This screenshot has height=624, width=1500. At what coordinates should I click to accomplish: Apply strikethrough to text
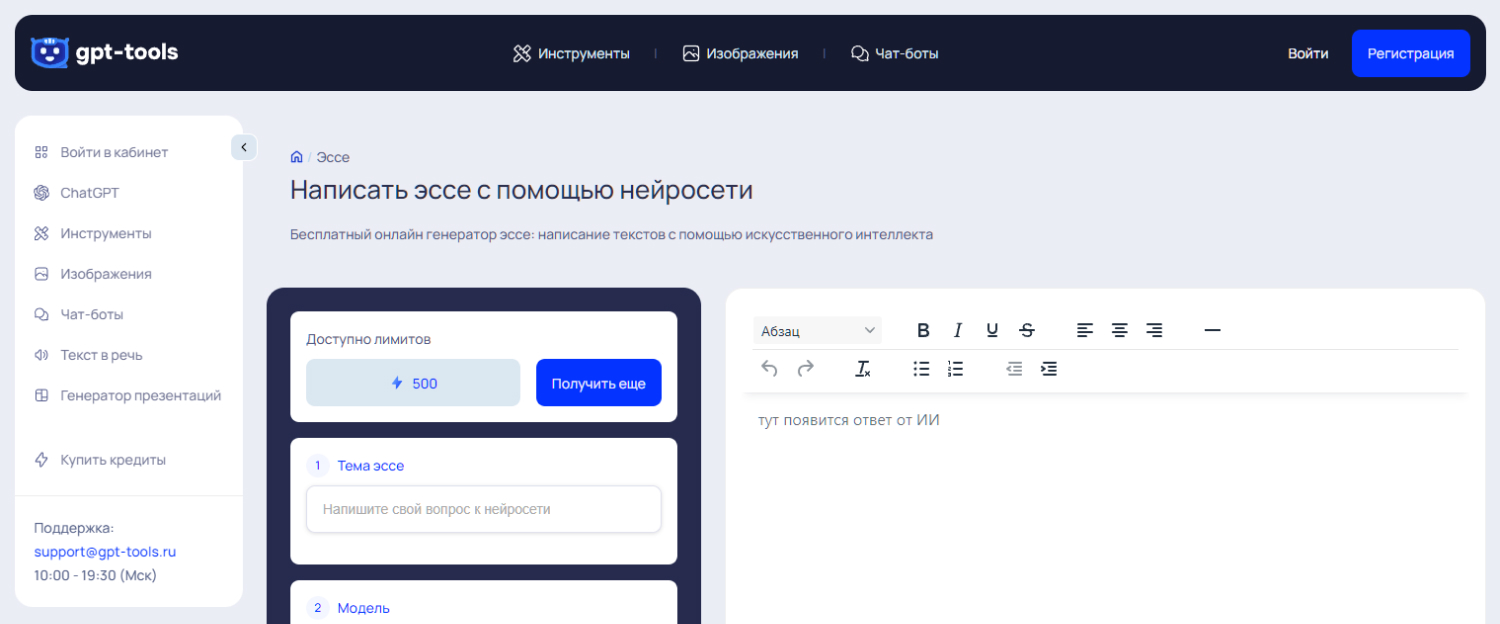click(x=1026, y=329)
